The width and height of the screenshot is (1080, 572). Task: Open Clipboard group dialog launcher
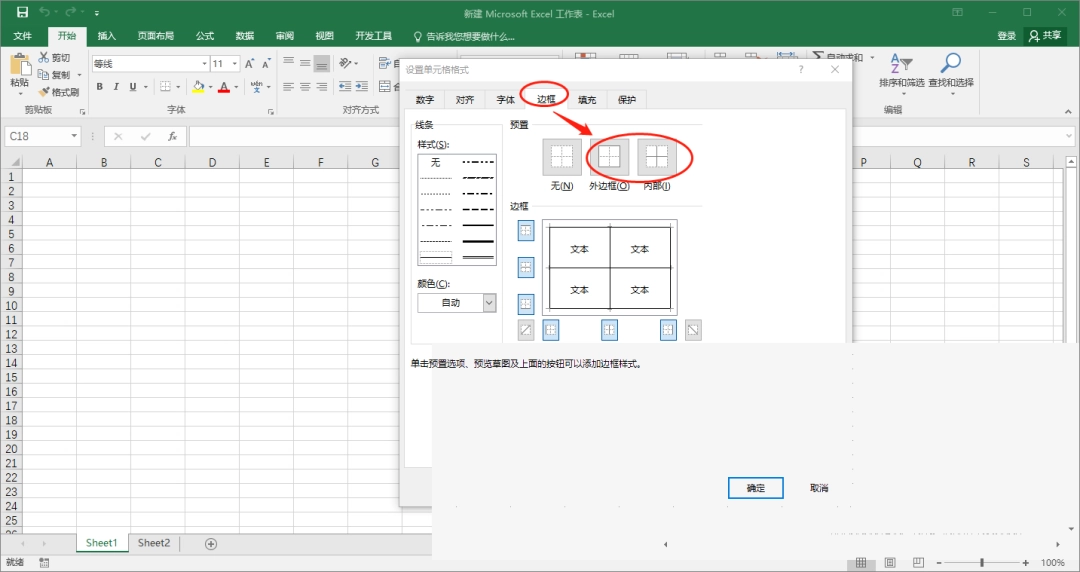(83, 111)
